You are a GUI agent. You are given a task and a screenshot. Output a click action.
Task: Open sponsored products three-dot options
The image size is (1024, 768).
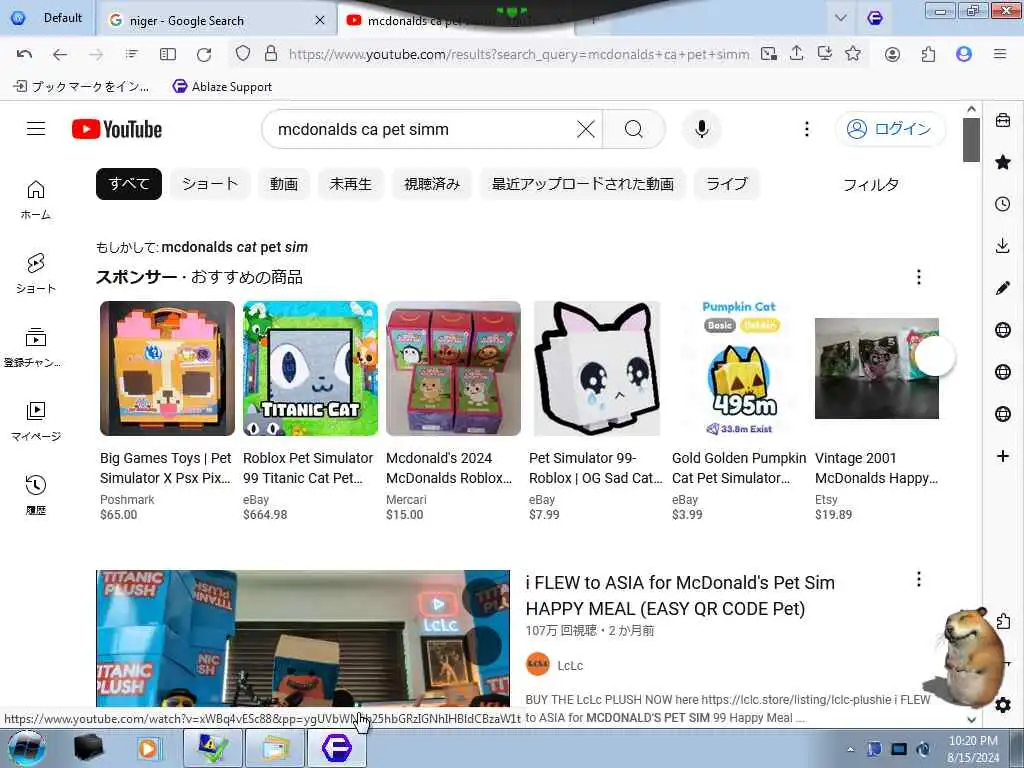(x=919, y=277)
